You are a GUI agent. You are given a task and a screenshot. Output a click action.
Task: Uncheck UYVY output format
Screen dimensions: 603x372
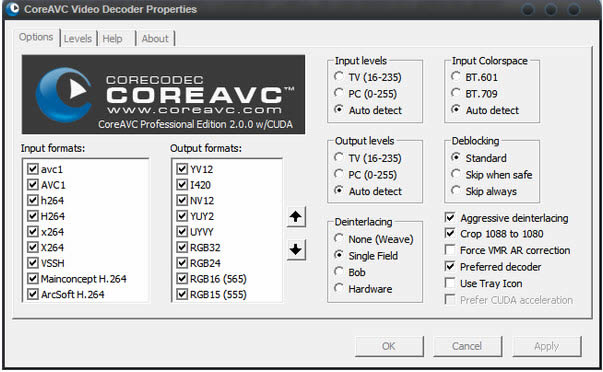pyautogui.click(x=182, y=232)
